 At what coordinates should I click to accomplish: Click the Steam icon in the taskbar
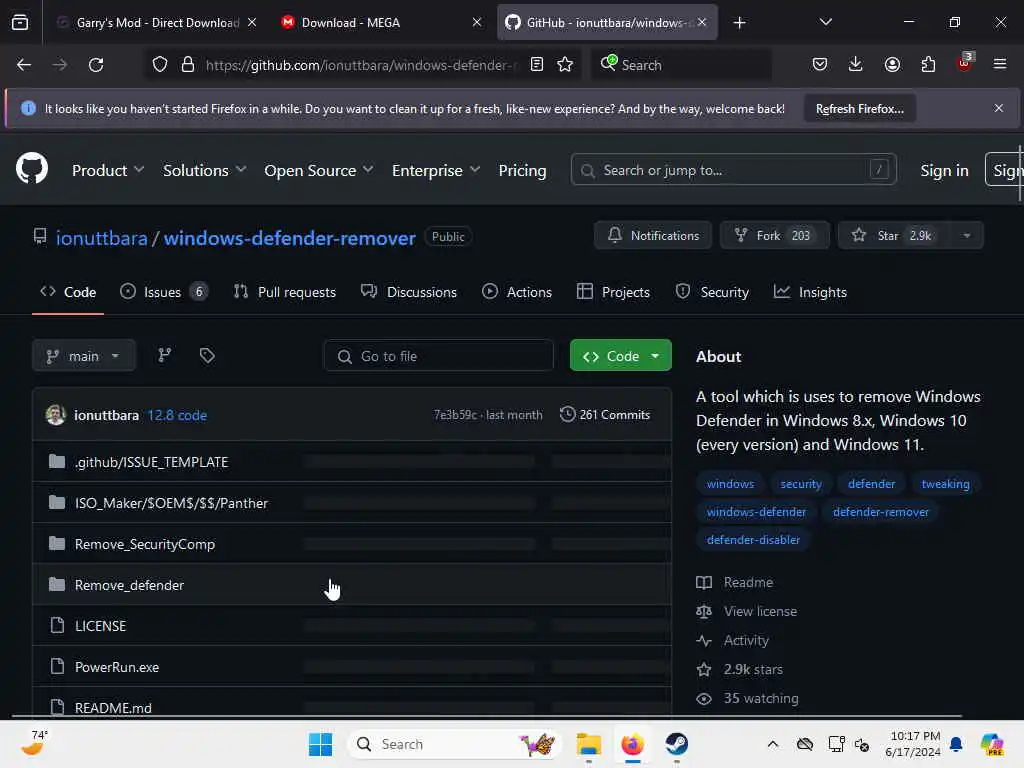coord(677,744)
